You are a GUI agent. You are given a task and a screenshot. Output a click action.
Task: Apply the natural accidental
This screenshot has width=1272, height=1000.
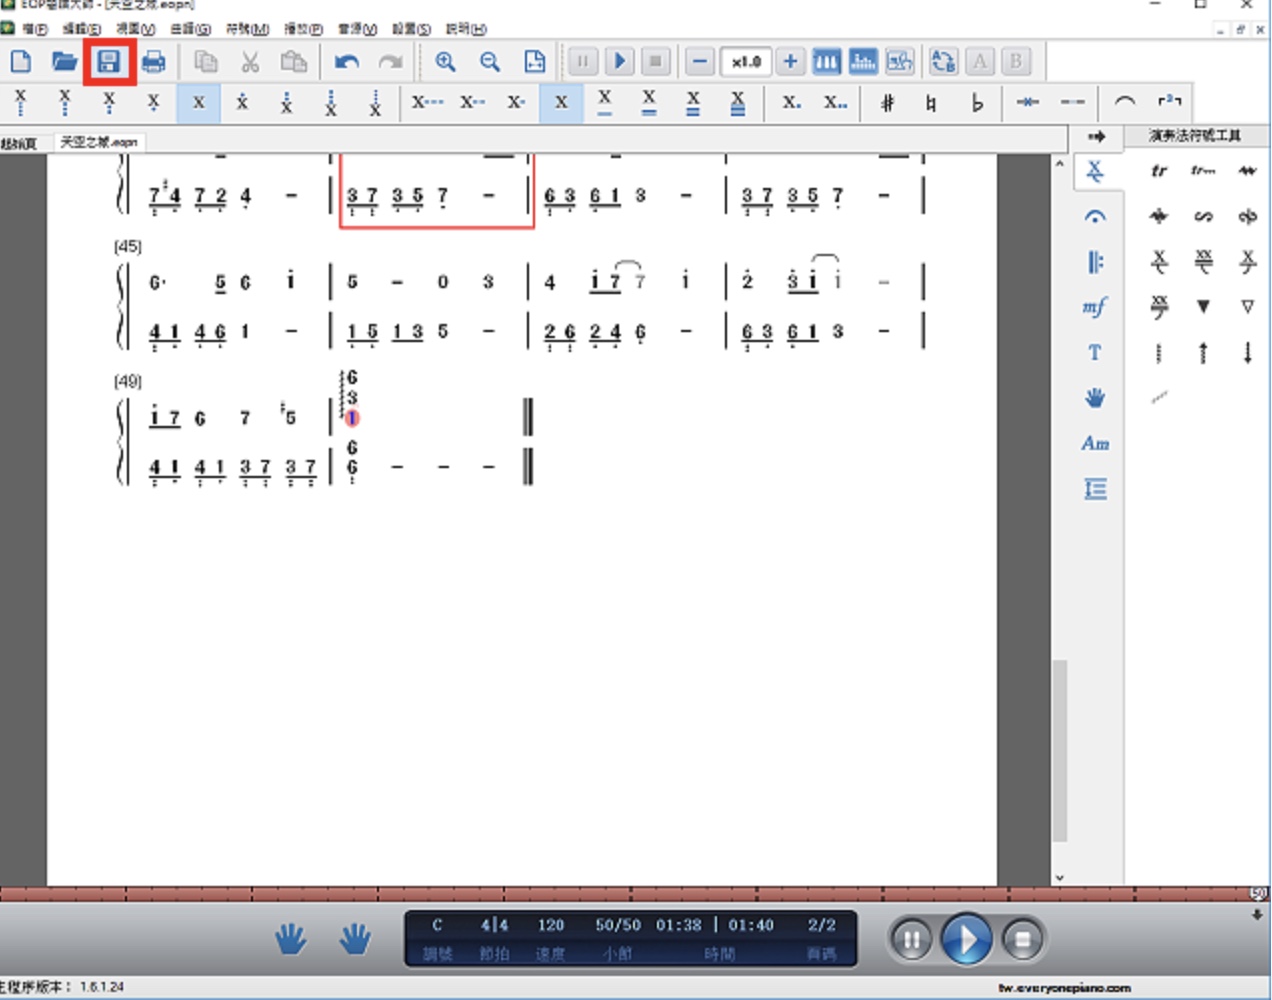[931, 102]
